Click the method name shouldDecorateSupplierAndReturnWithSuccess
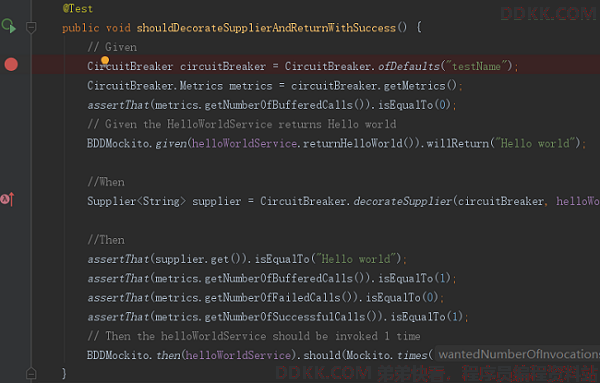 point(266,28)
